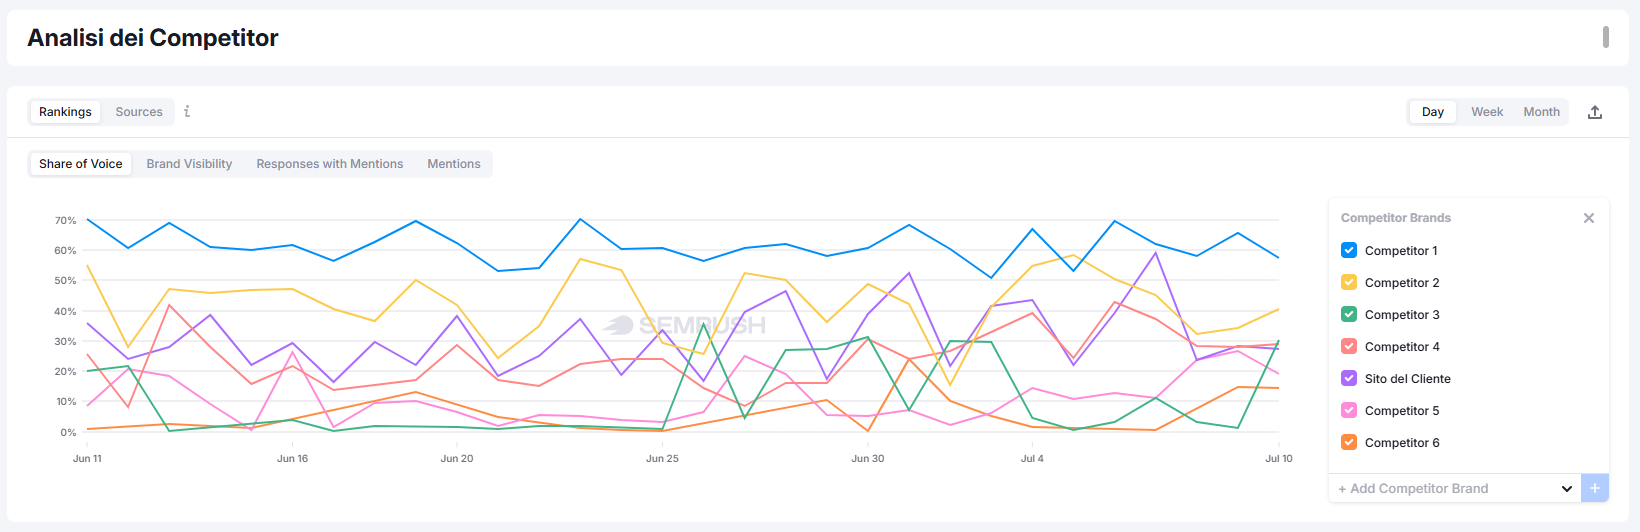Toggle the Competitor 5 pink checkbox
The image size is (1640, 532).
1349,410
